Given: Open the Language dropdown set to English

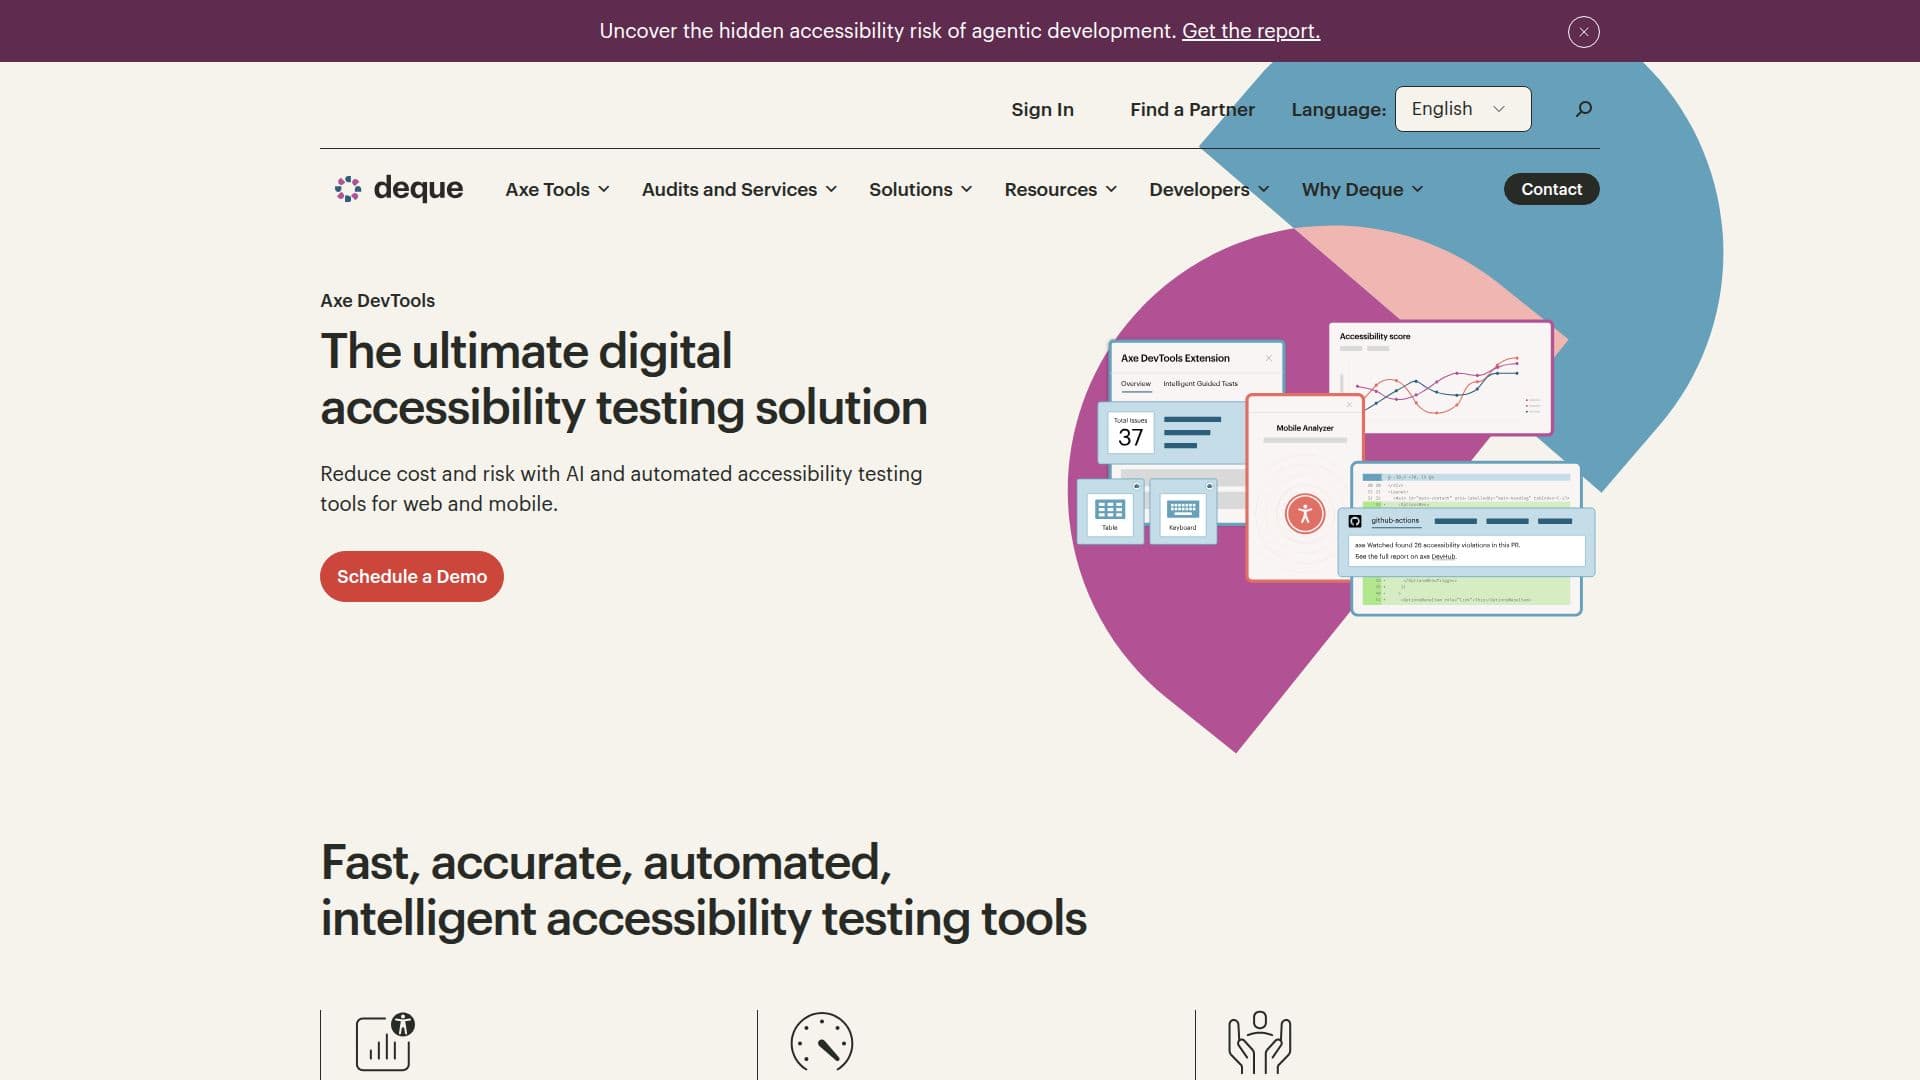Looking at the screenshot, I should (x=1462, y=109).
